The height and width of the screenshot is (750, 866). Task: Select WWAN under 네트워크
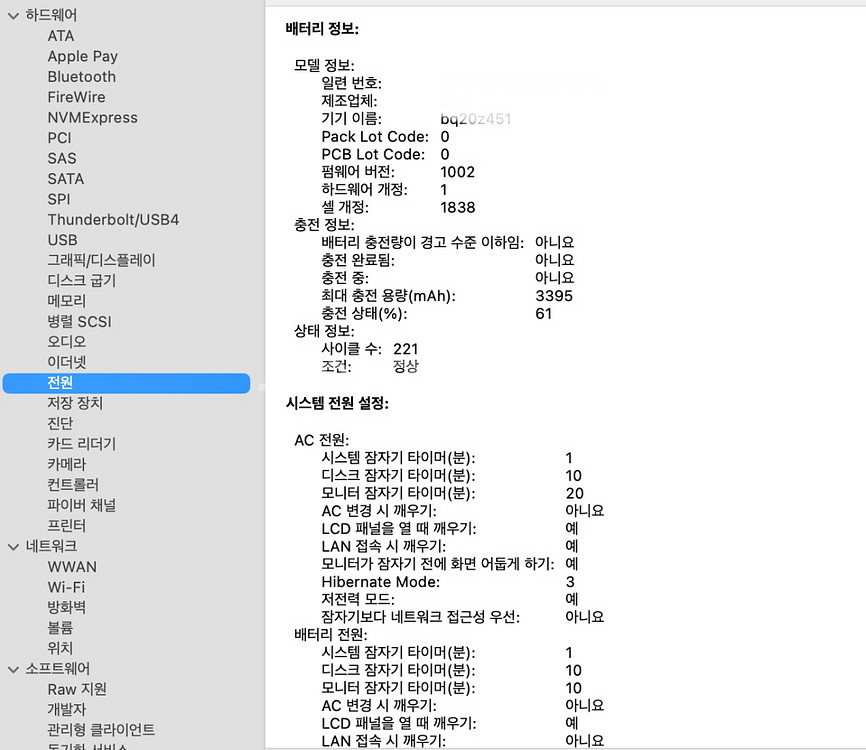coord(72,567)
